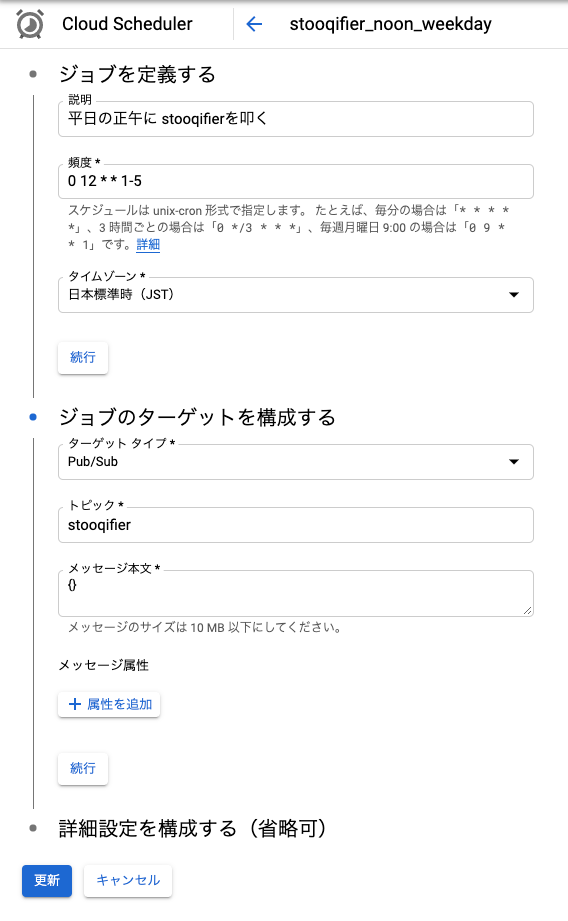Click the 頻度 cron schedule input field
568x921 pixels.
coord(295,181)
